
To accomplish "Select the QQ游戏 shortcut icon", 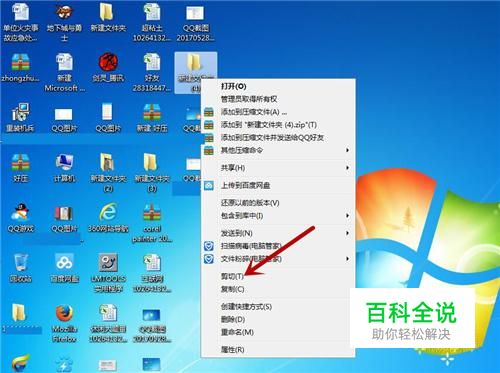I will (20, 218).
